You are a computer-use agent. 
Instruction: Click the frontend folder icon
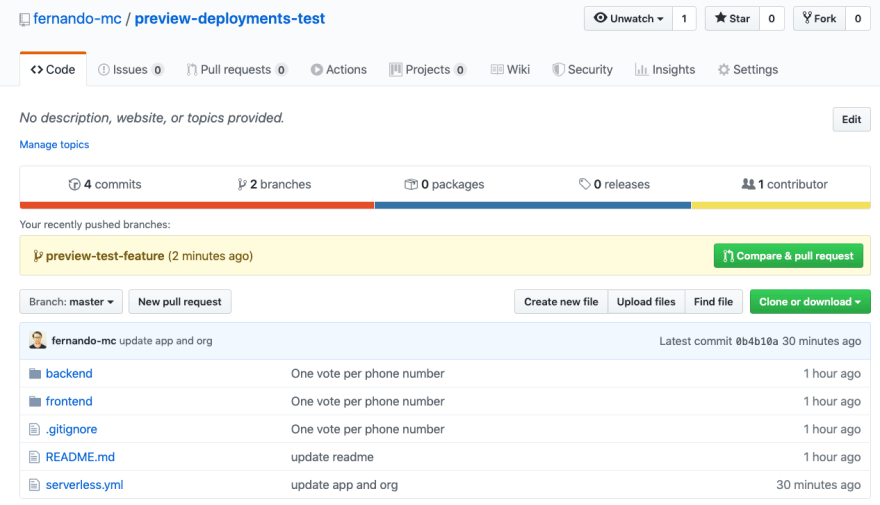pos(35,401)
